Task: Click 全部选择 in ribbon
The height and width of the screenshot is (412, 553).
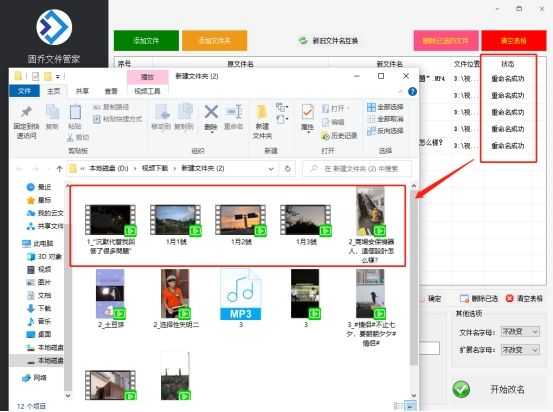Action: (385, 107)
